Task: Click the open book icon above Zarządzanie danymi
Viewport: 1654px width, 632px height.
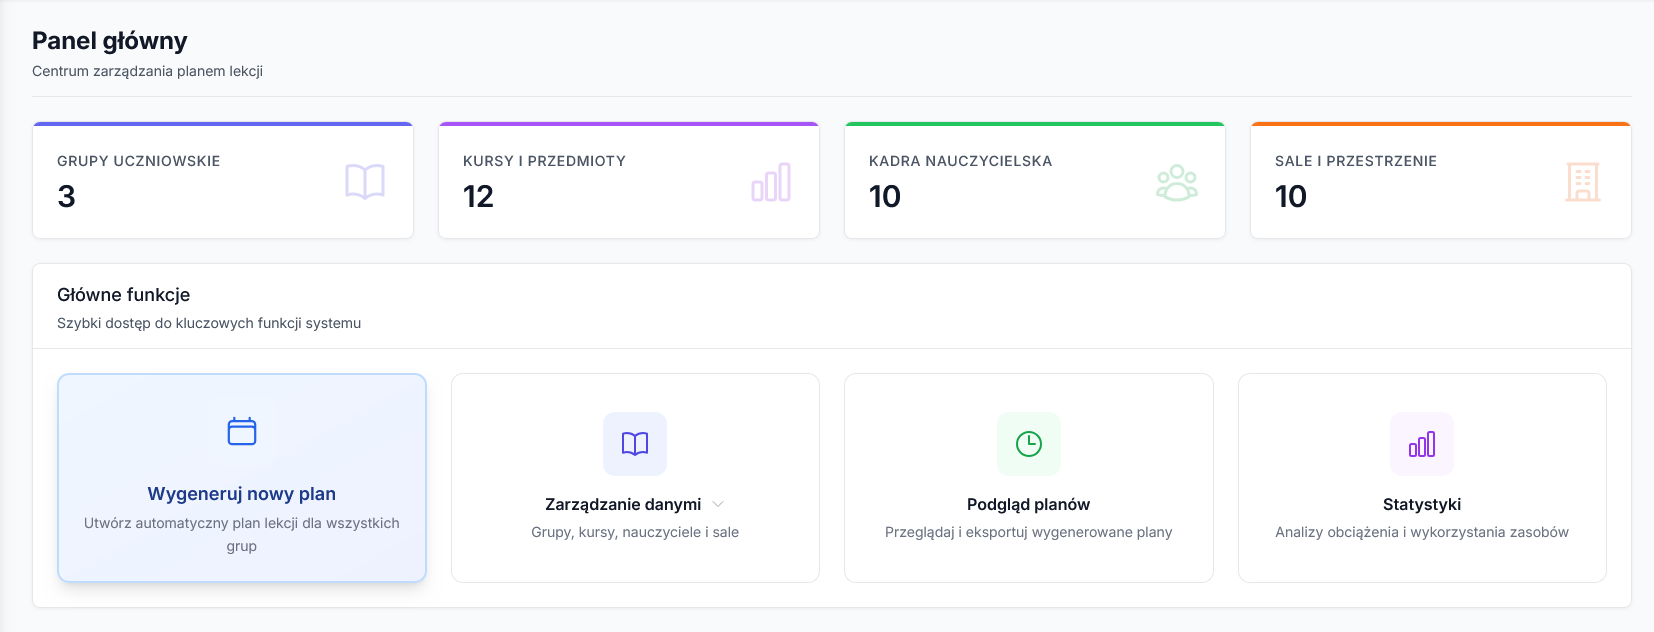Action: click(x=634, y=444)
